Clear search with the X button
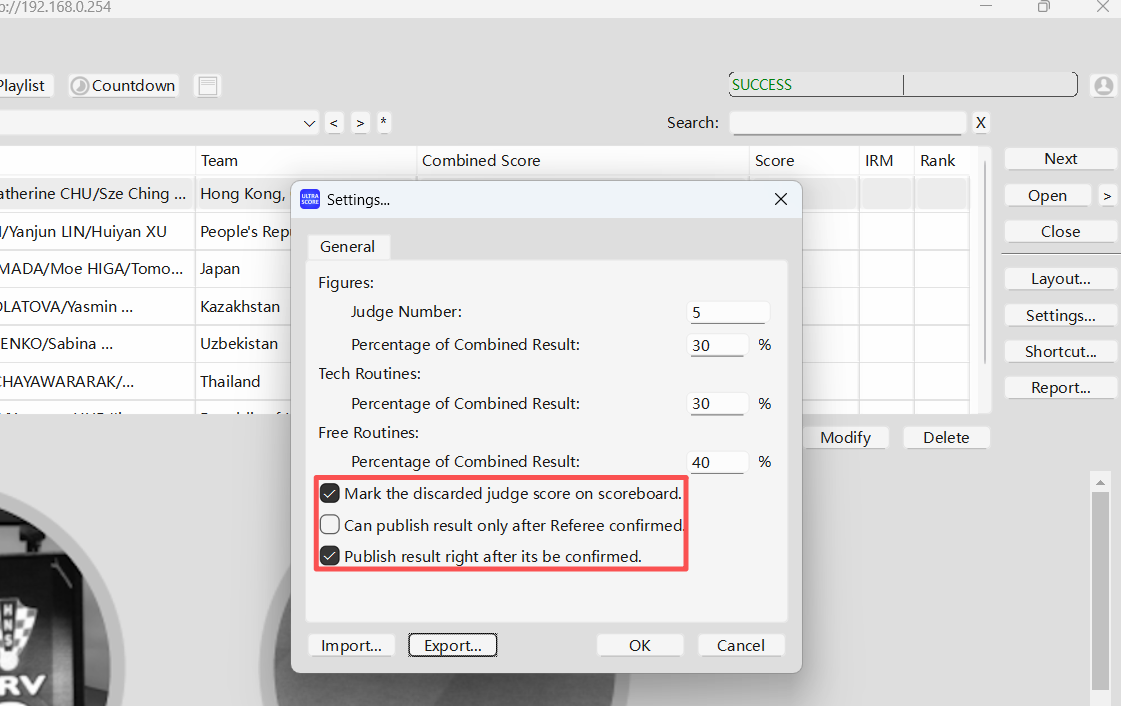This screenshot has width=1121, height=706. point(981,123)
